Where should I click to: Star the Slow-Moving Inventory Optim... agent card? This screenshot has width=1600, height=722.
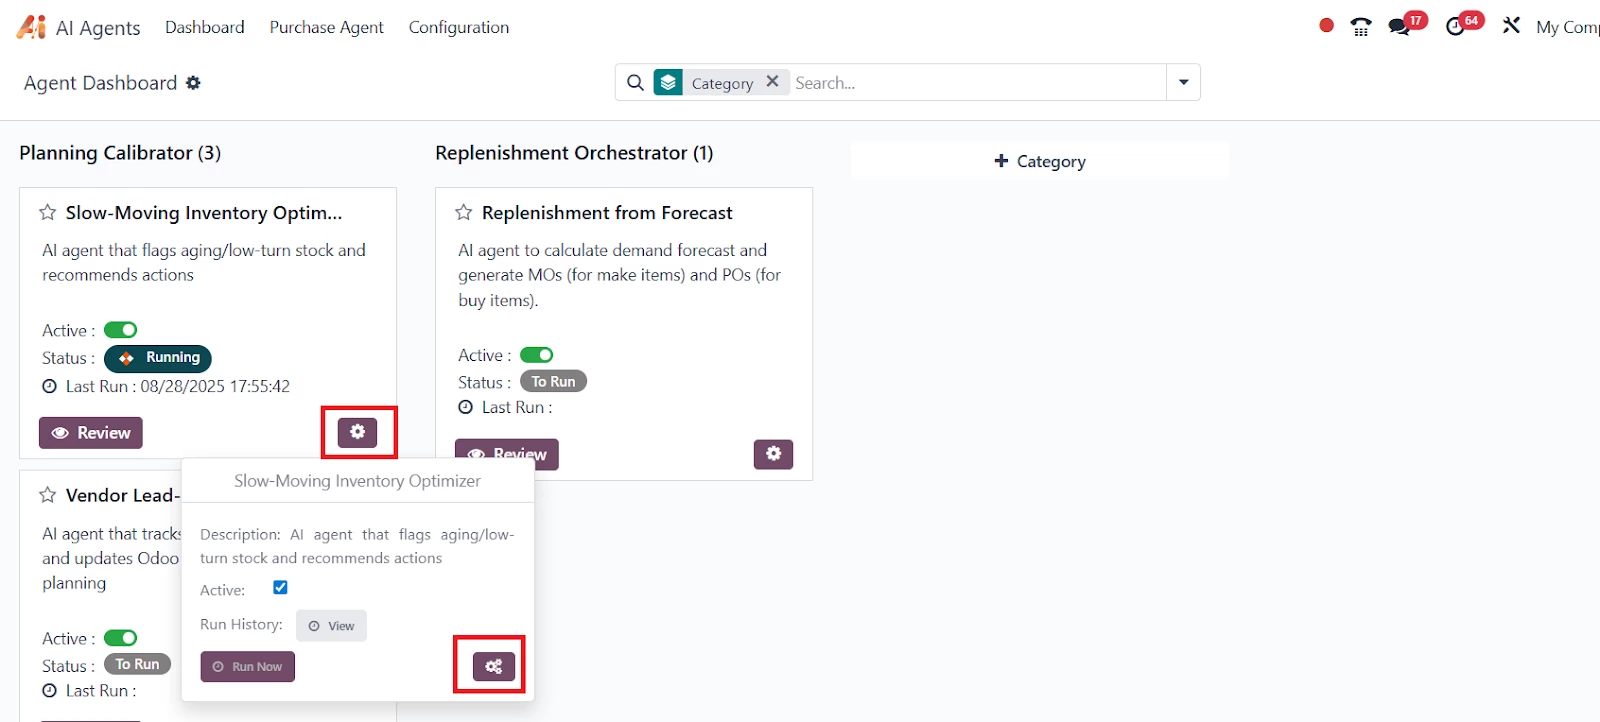pos(47,213)
